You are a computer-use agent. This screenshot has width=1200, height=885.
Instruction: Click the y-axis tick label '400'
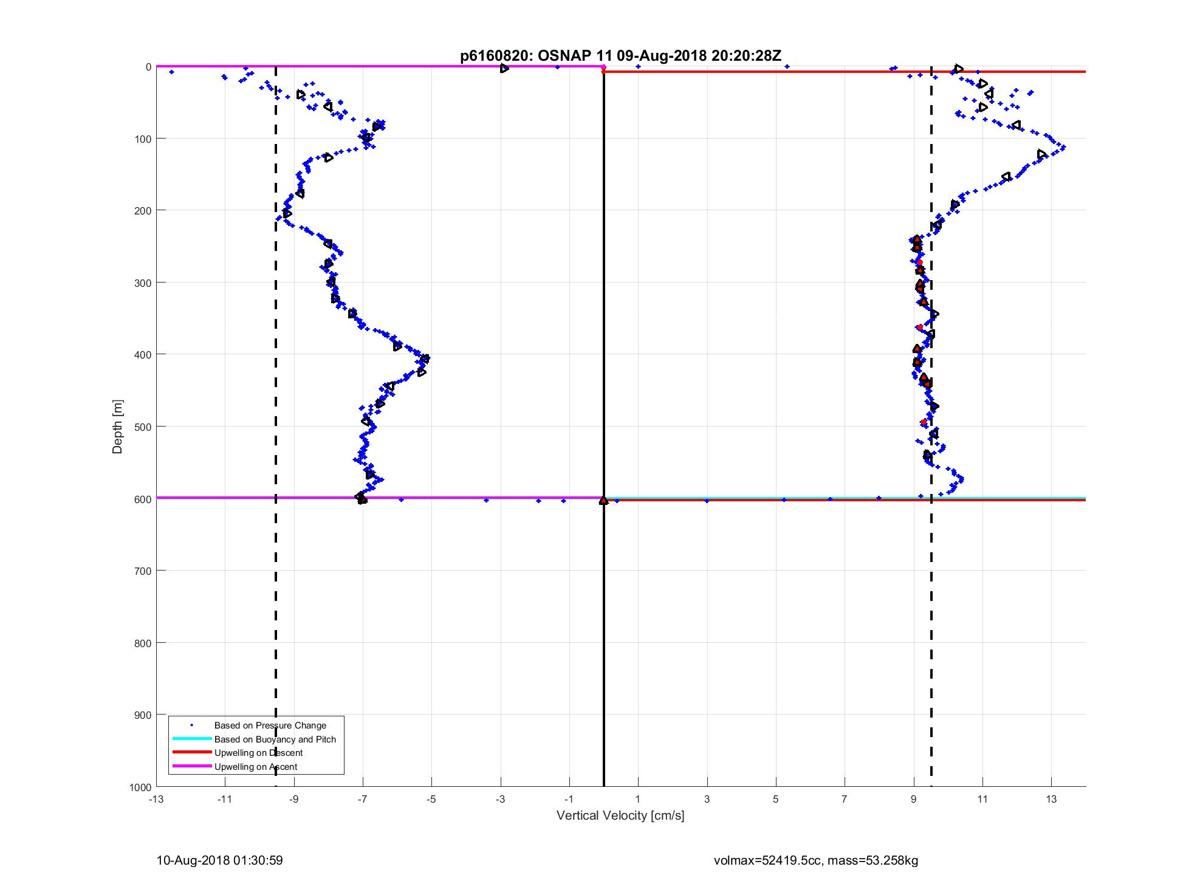pos(142,355)
